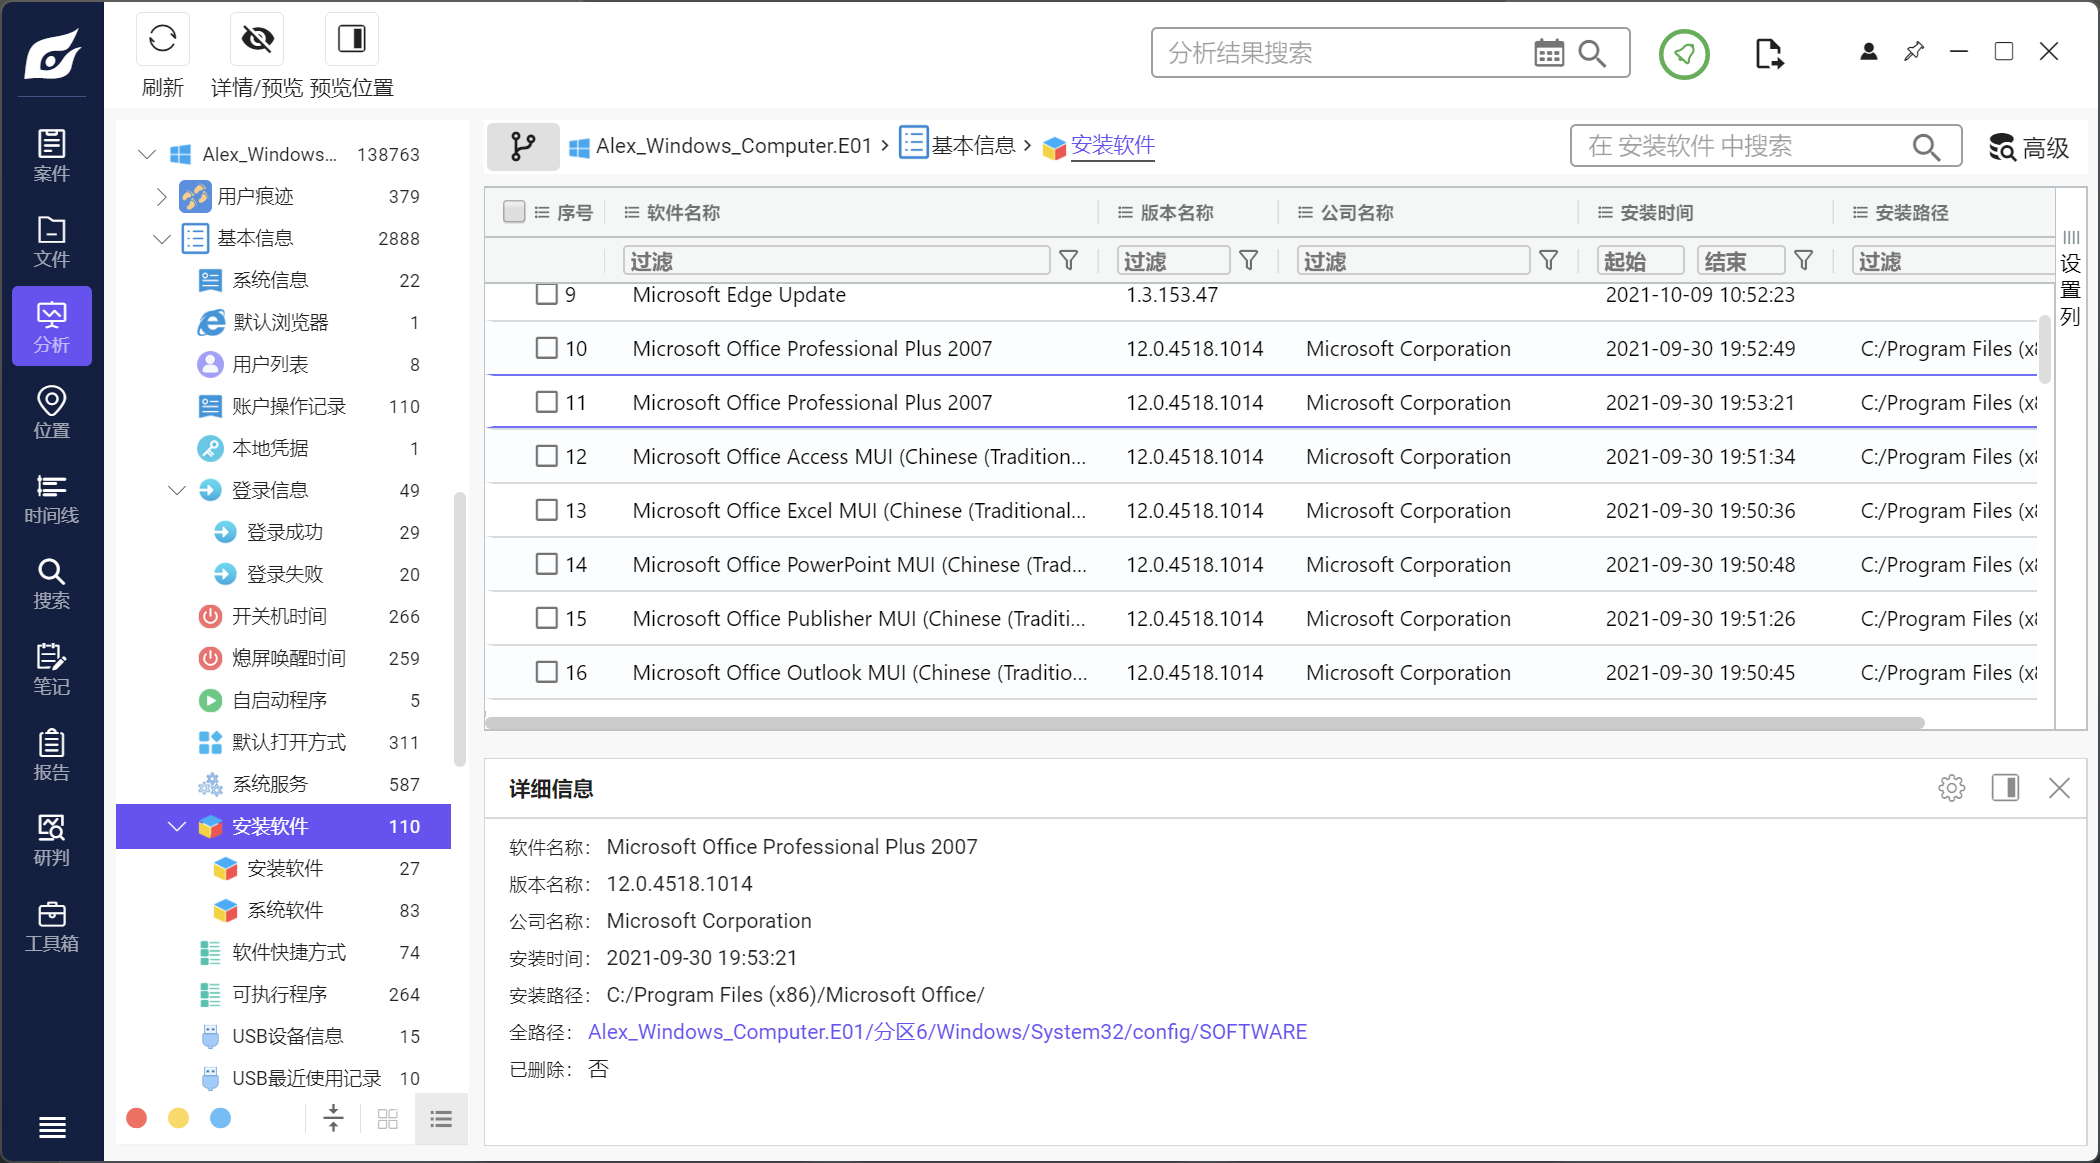Open the SOFTWARE full path link
Screen dimensions: 2100x1163
pos(947,1032)
